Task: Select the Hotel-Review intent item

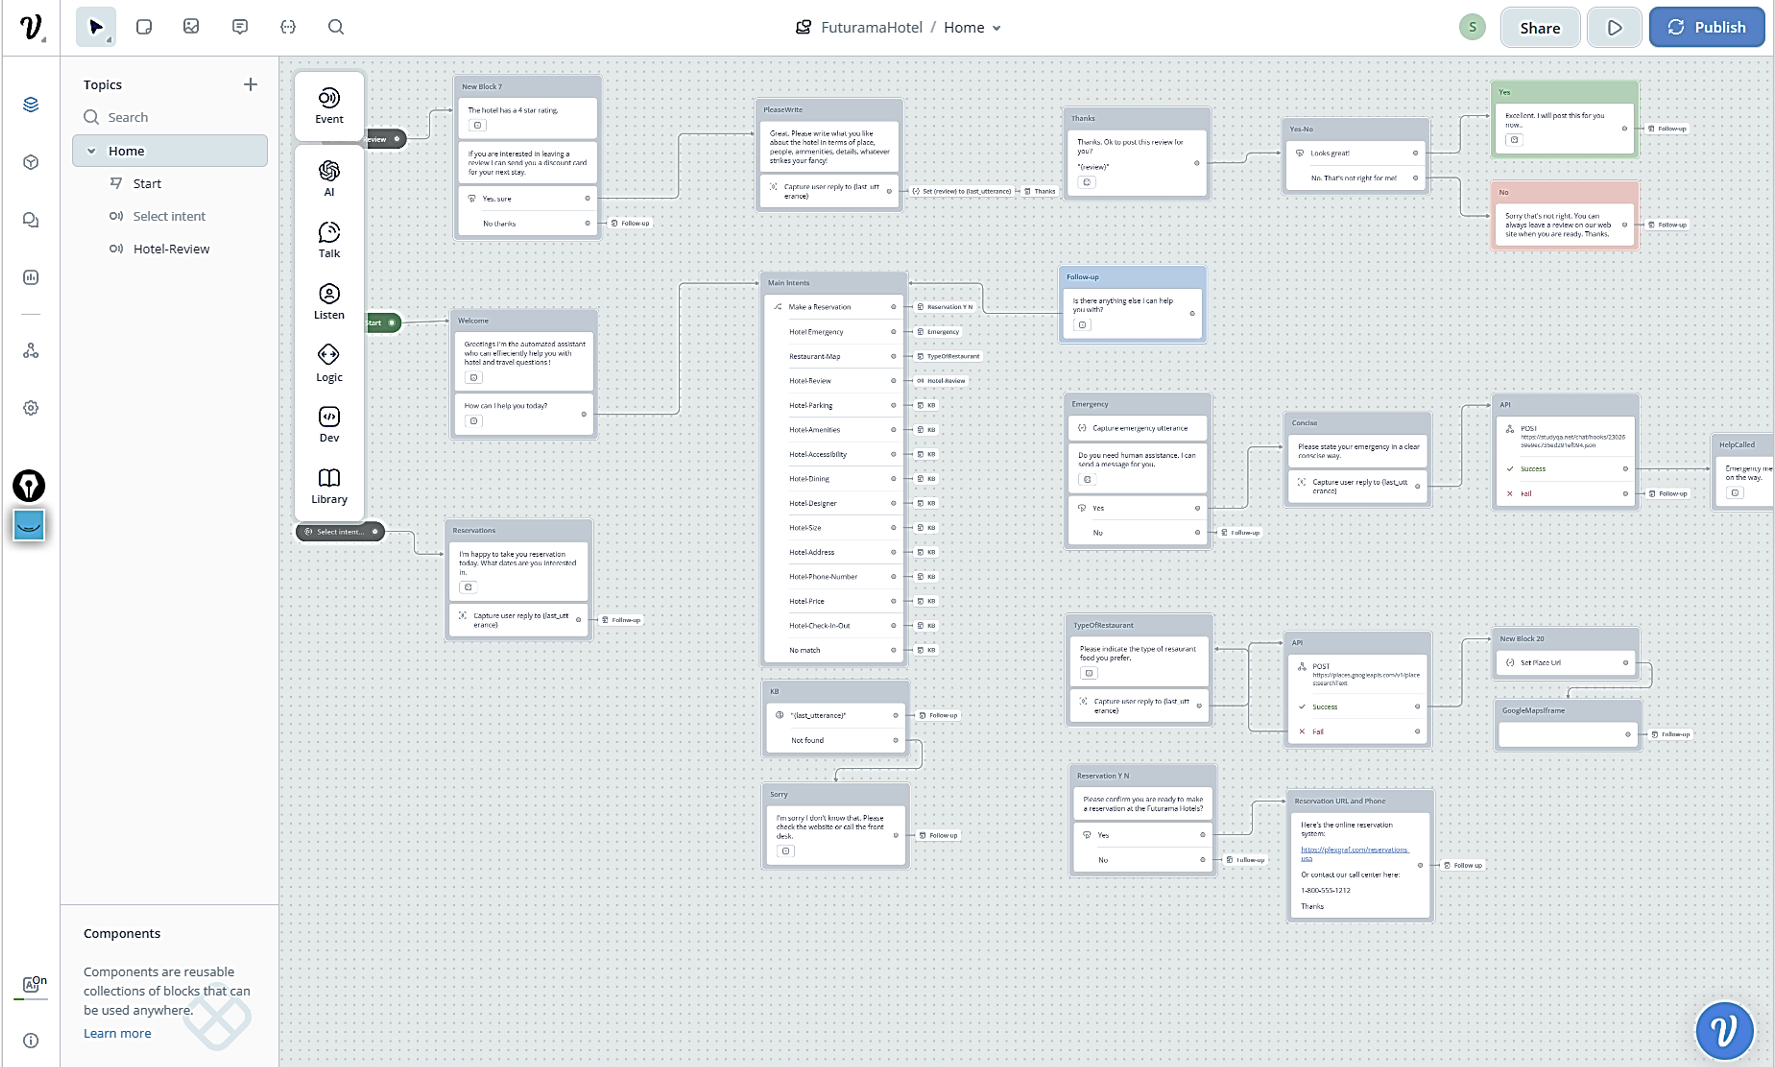Action: pos(171,249)
